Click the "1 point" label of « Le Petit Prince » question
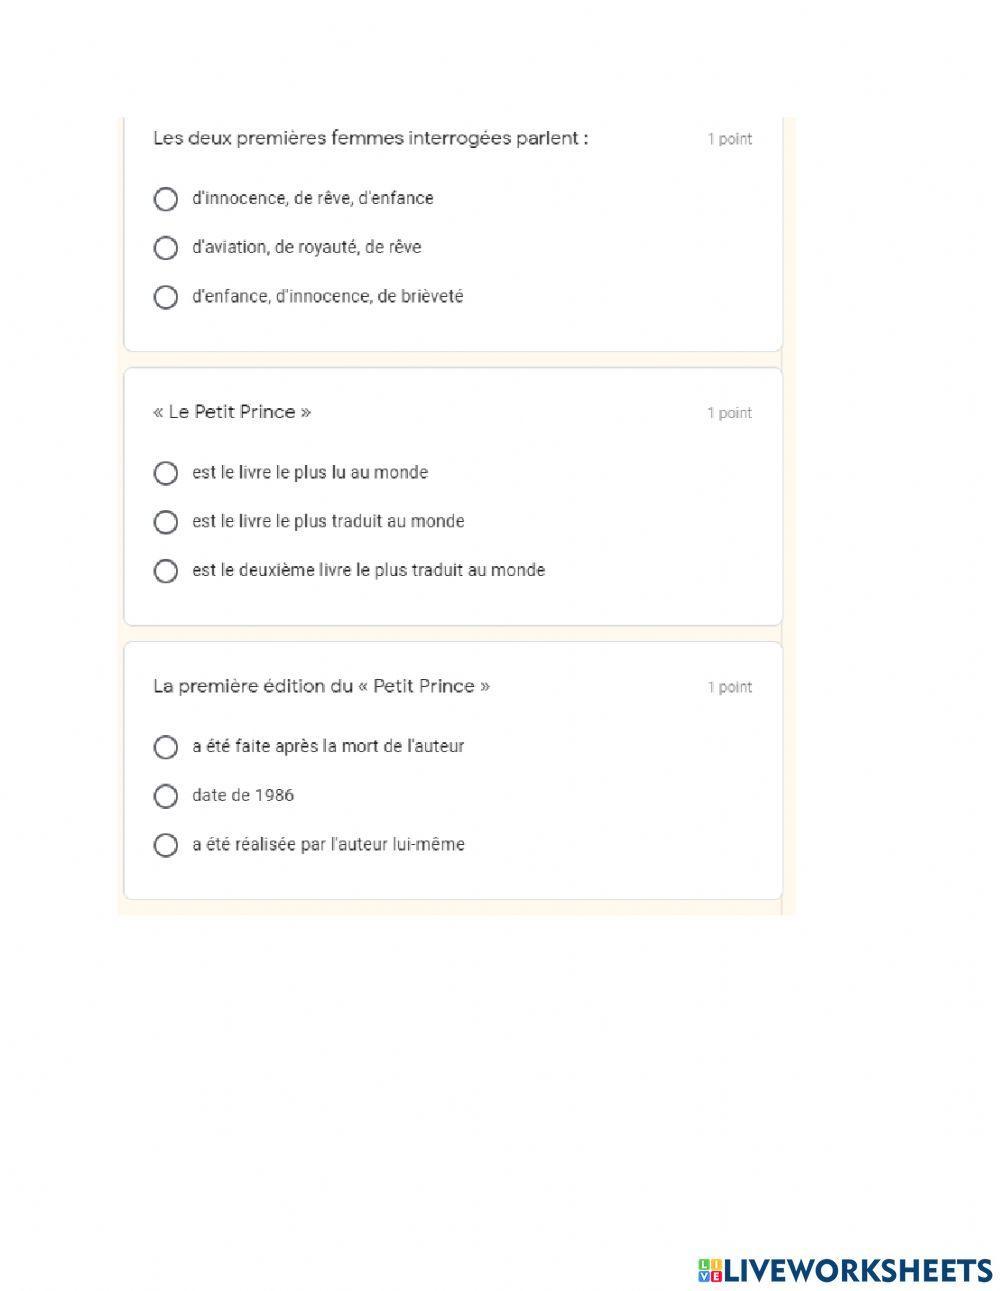The height and width of the screenshot is (1291, 1000). pos(730,413)
